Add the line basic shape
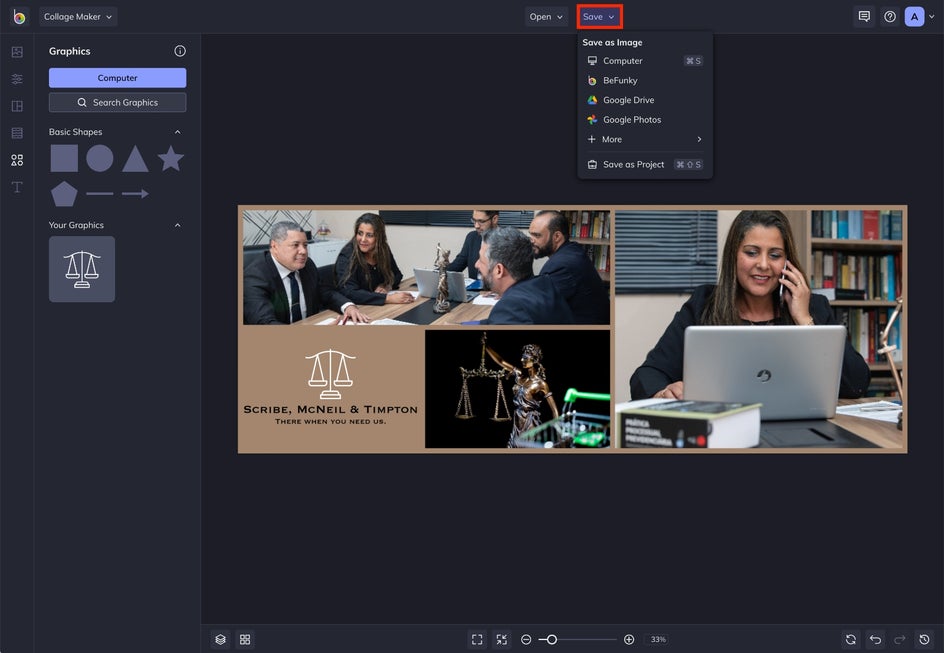 coord(99,193)
